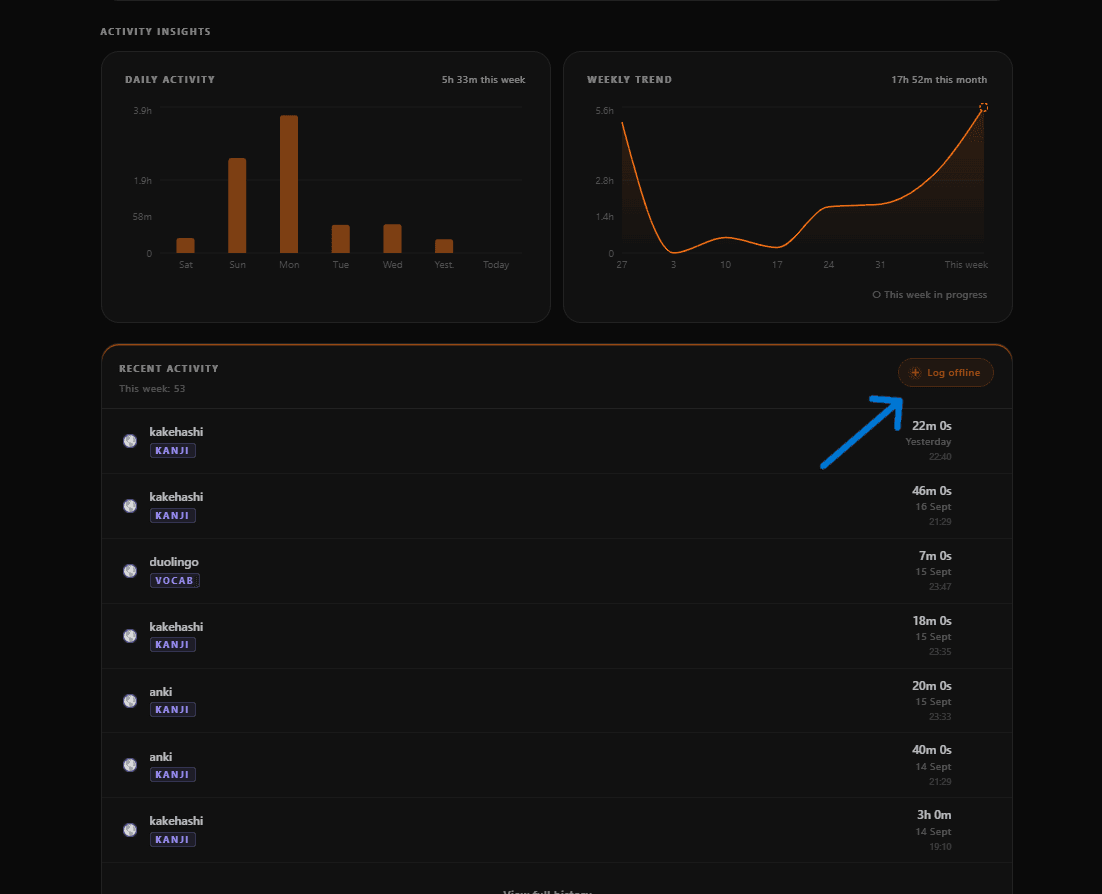
Task: Click the round icon beside kakehashi 46m 0s entry
Action: (x=130, y=506)
